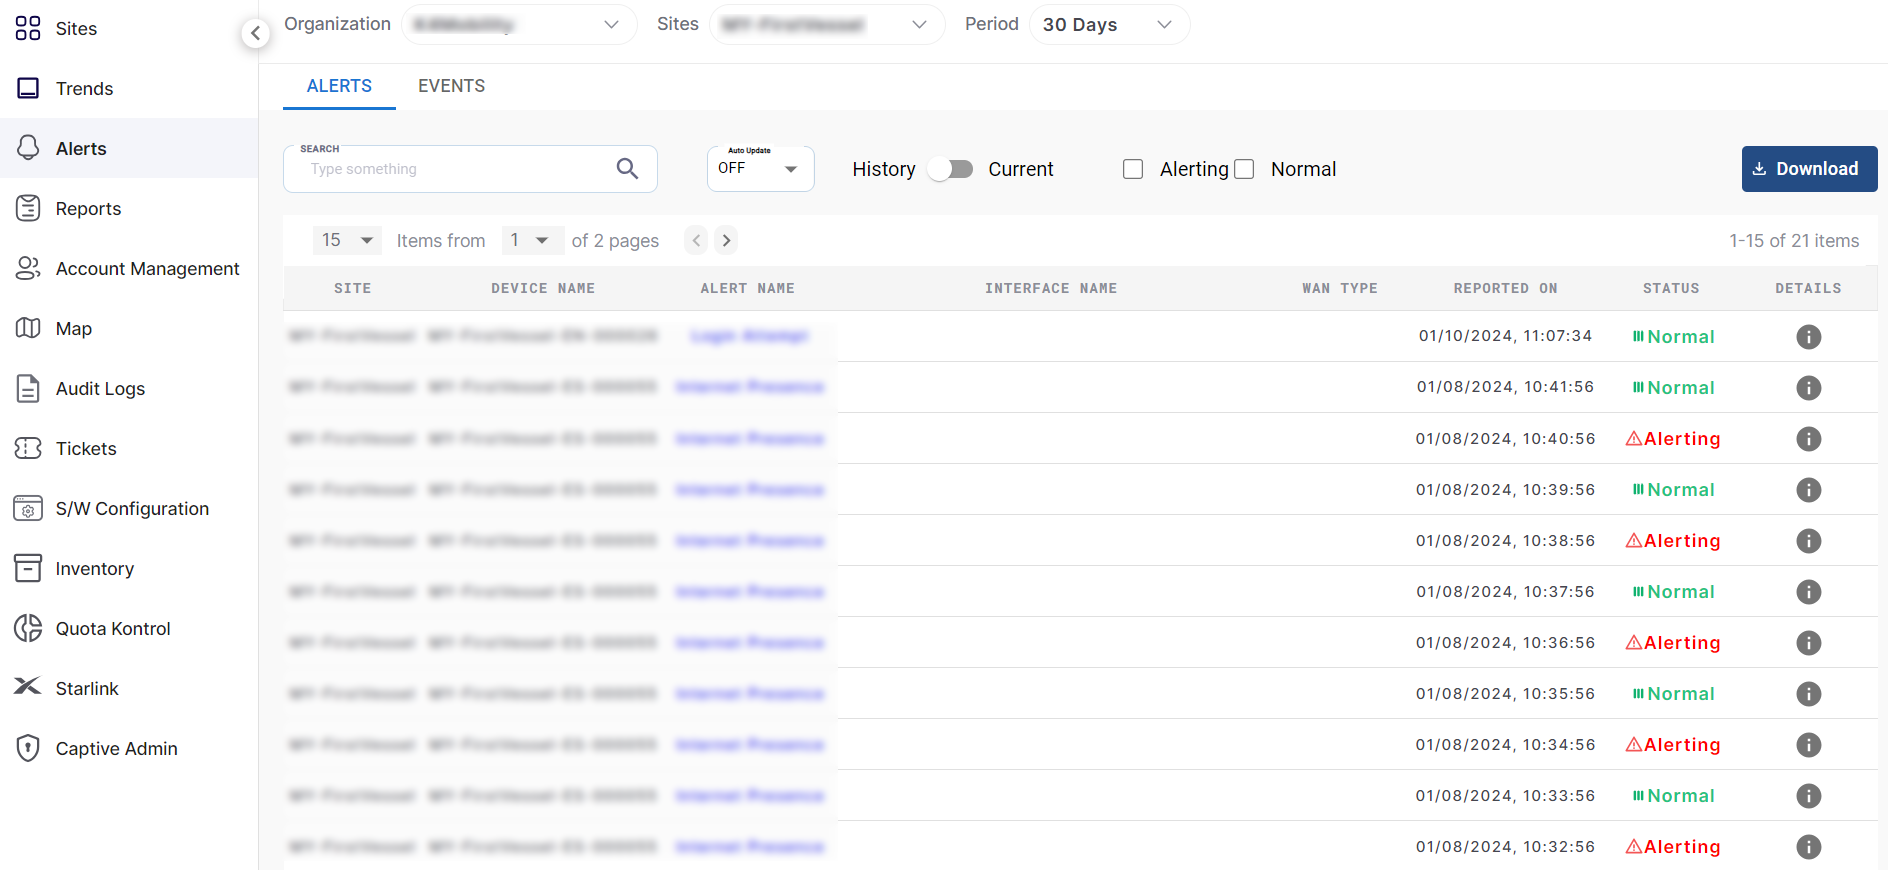
Task: Open details info icon for 11:07:34 alert
Action: 1808,337
